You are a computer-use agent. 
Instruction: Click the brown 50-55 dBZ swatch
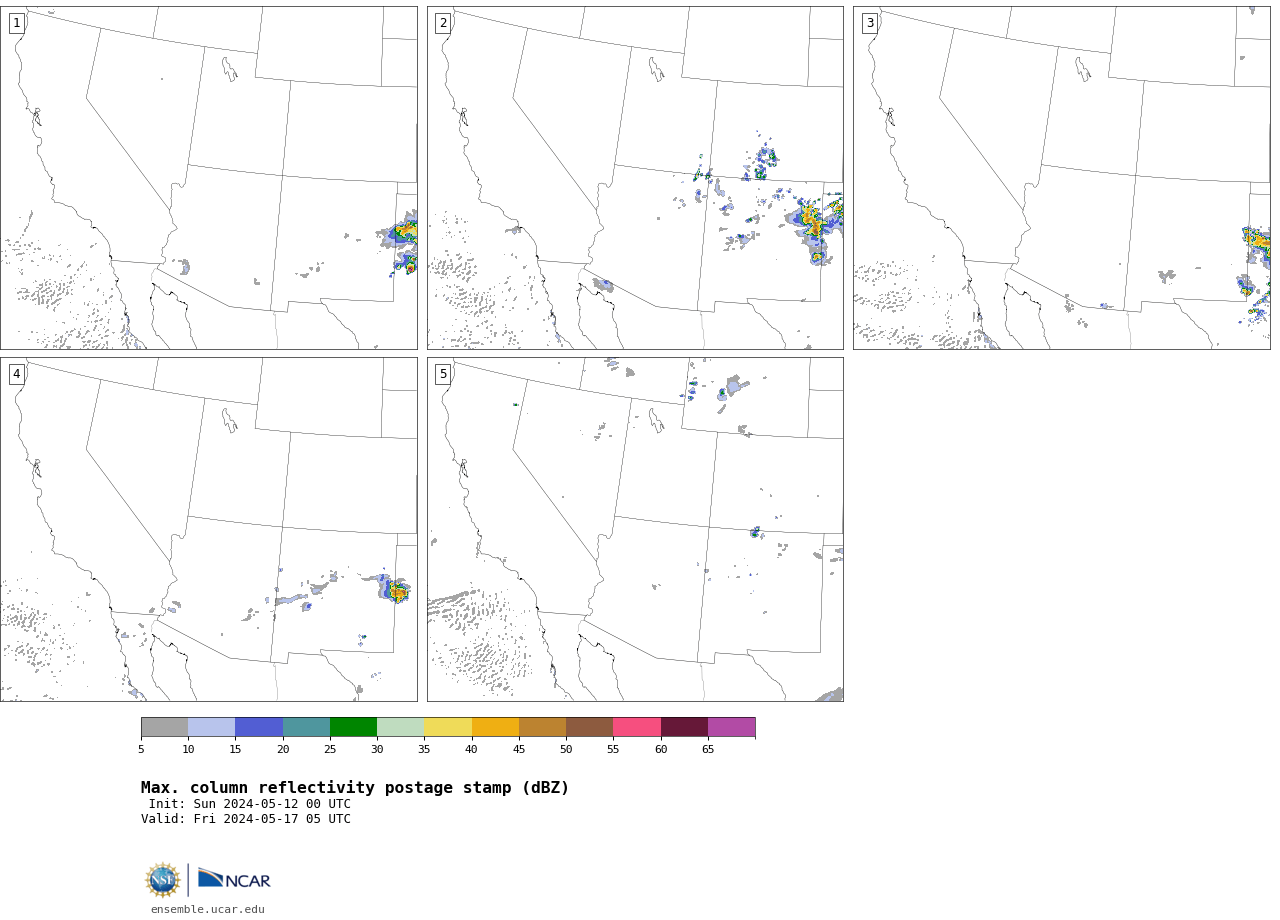pyautogui.click(x=590, y=727)
